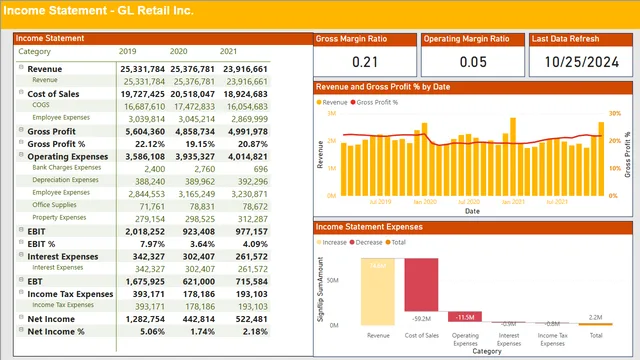Collapse the Net Income % row expander
Screen dimensions: 640x360
(21, 330)
